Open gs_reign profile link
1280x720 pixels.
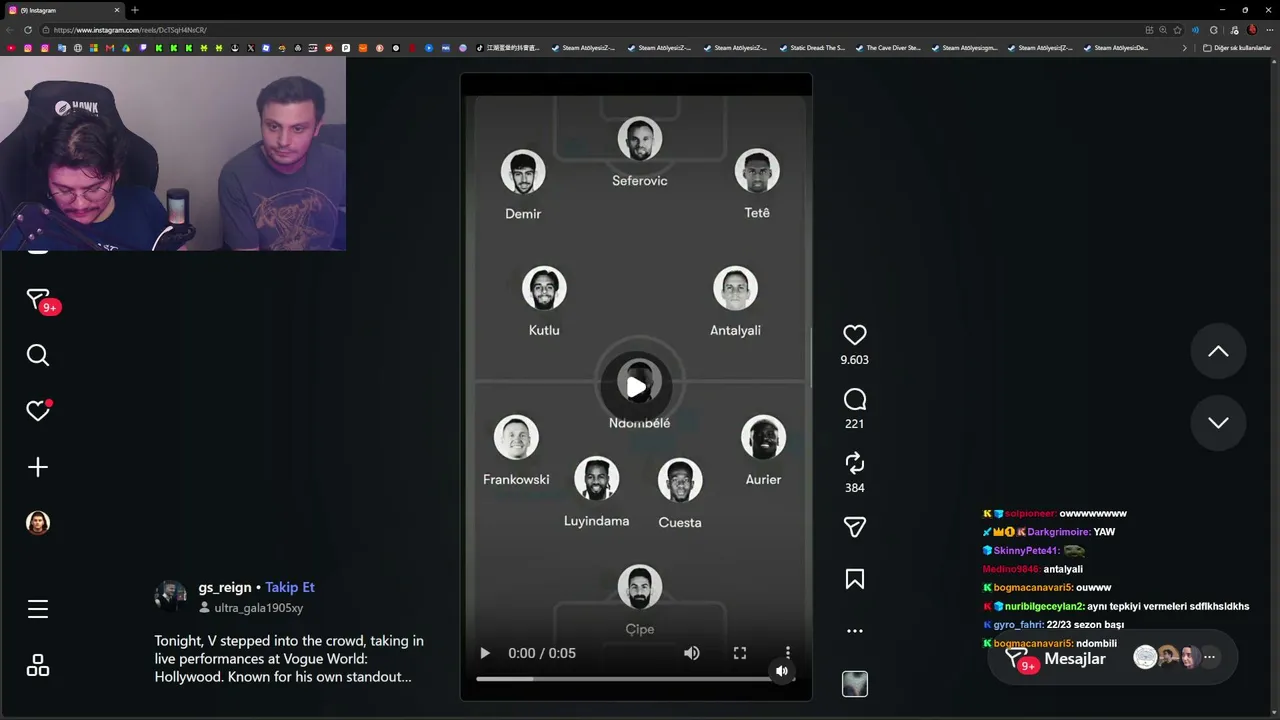point(225,587)
